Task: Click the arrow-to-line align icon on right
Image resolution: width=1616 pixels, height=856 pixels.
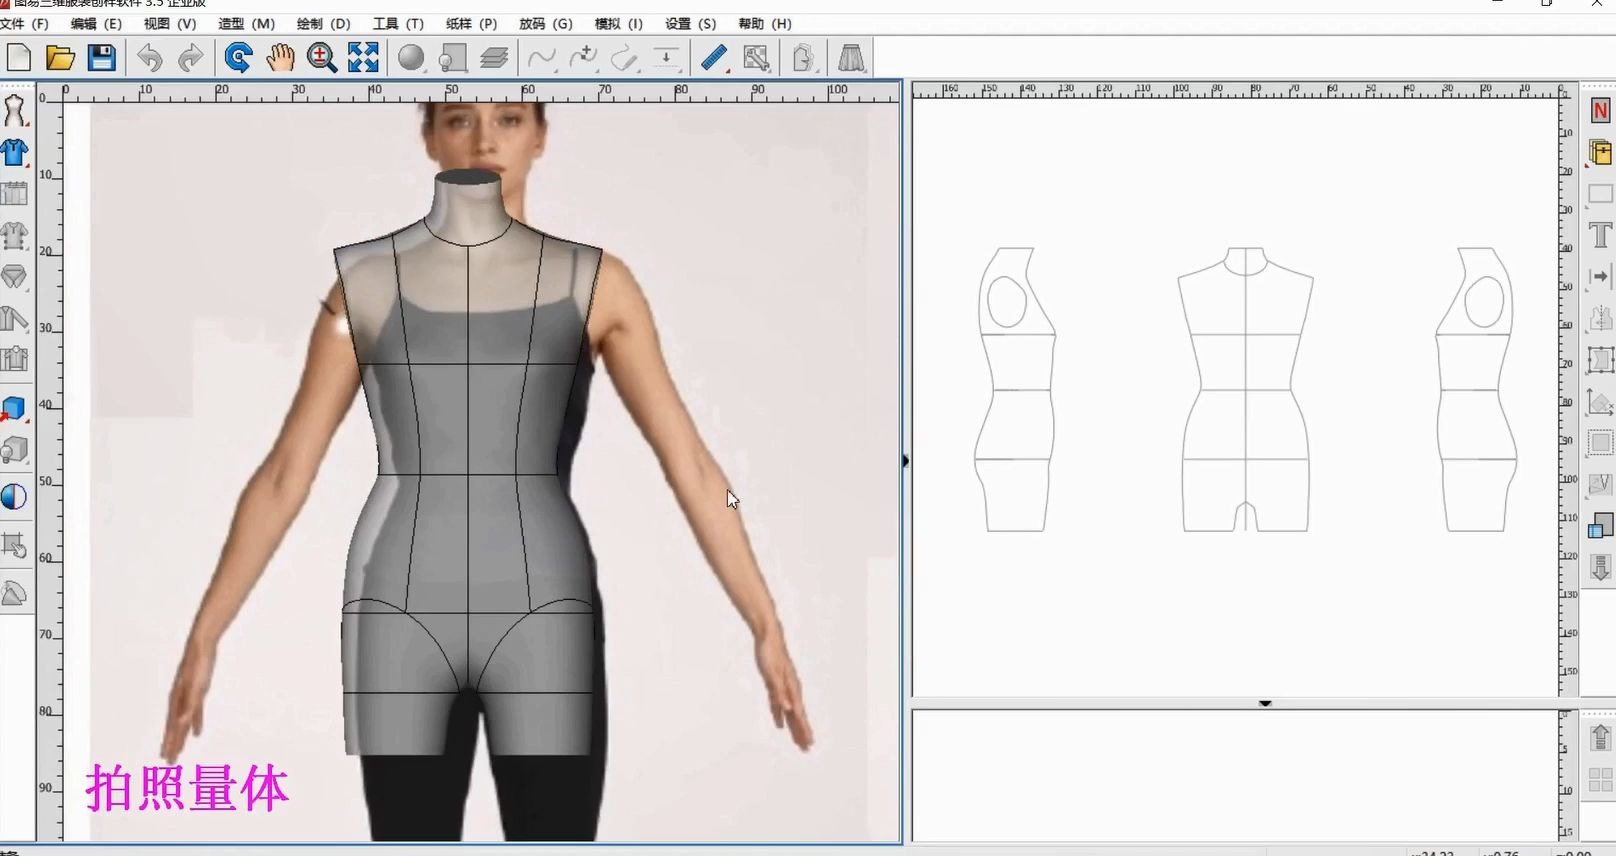Action: point(1600,276)
